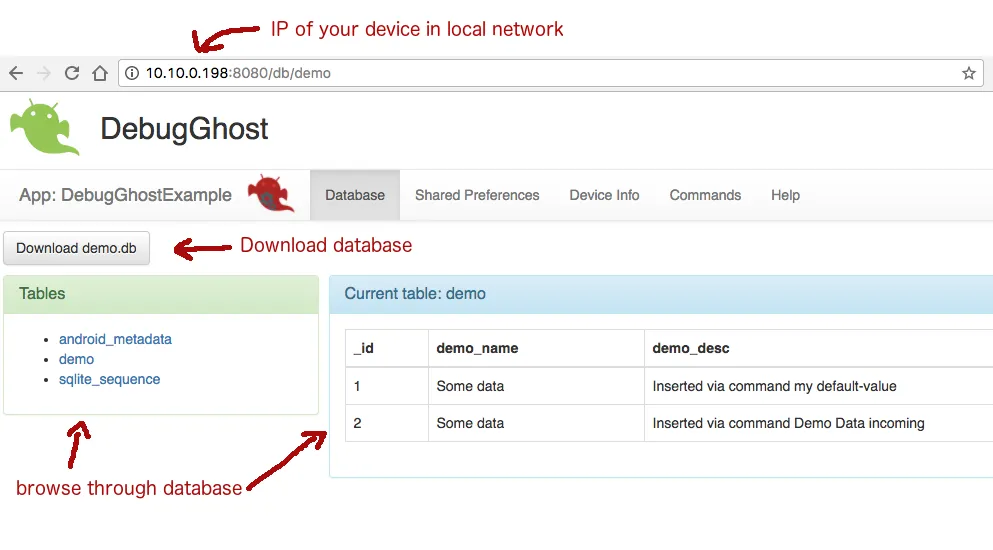This screenshot has height=550, width=993.
Task: Select the cell with _id 2
Action: (x=387, y=423)
